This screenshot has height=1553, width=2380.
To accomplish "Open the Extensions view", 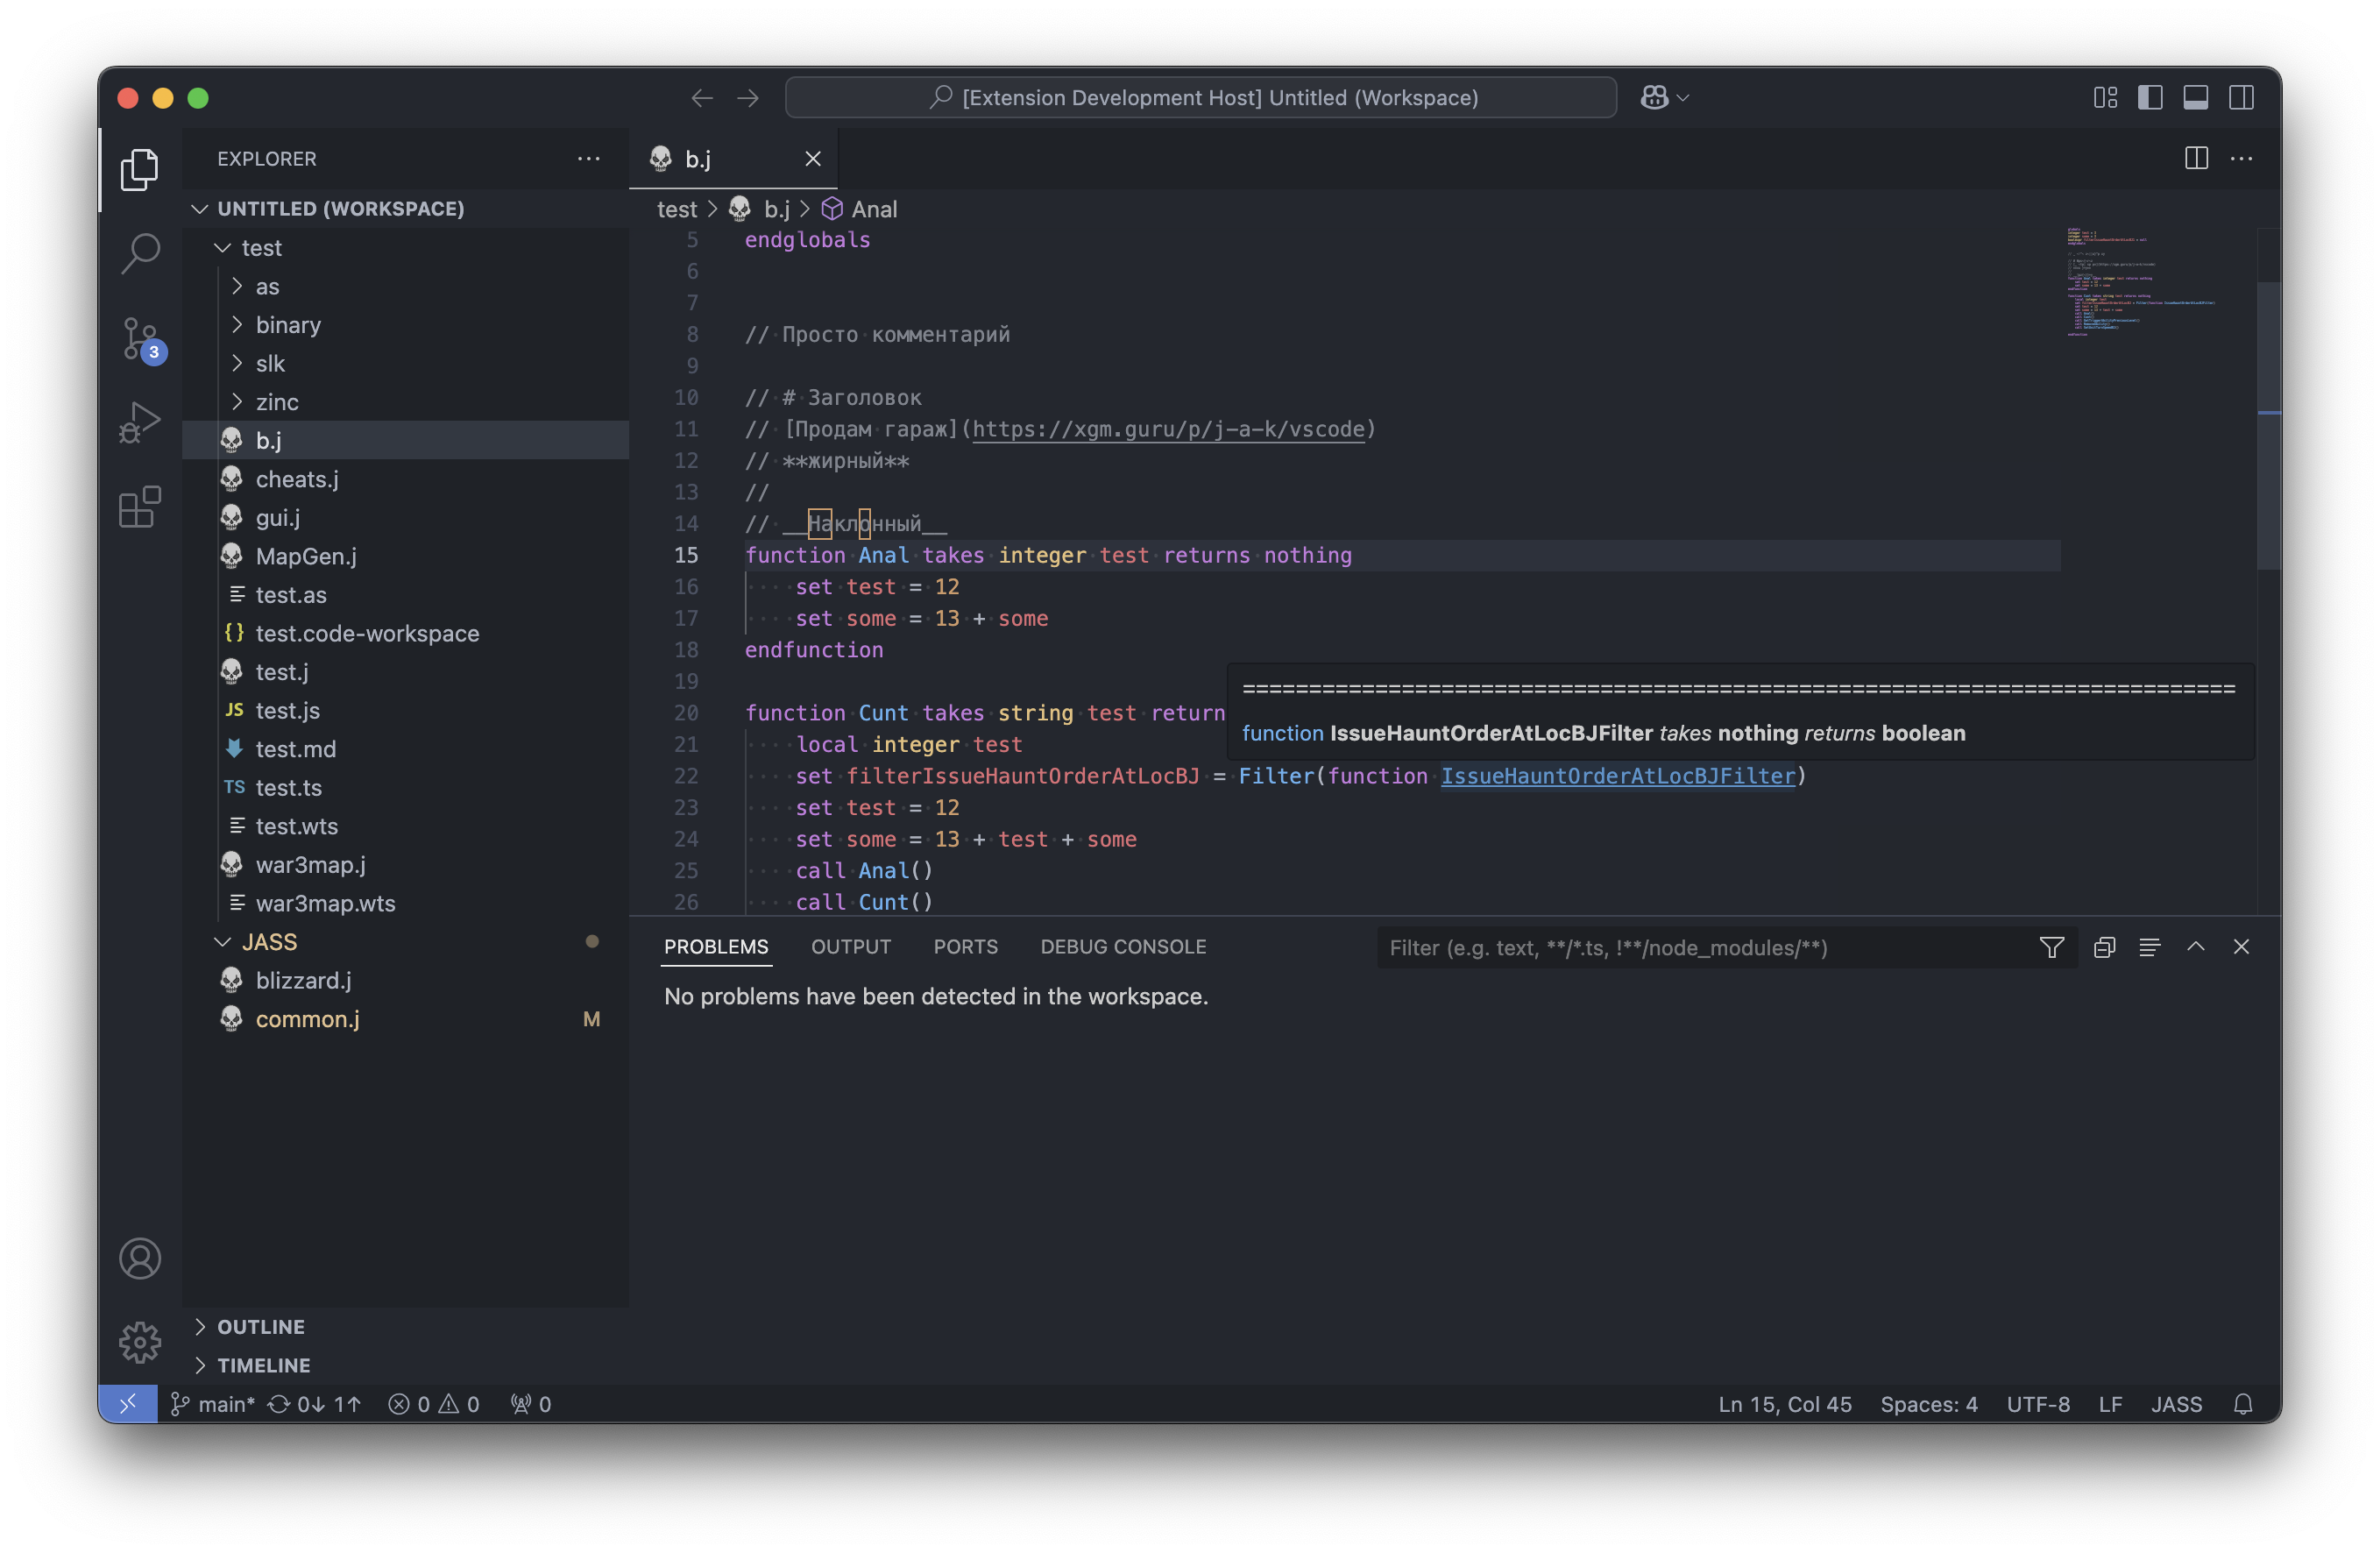I will point(140,507).
